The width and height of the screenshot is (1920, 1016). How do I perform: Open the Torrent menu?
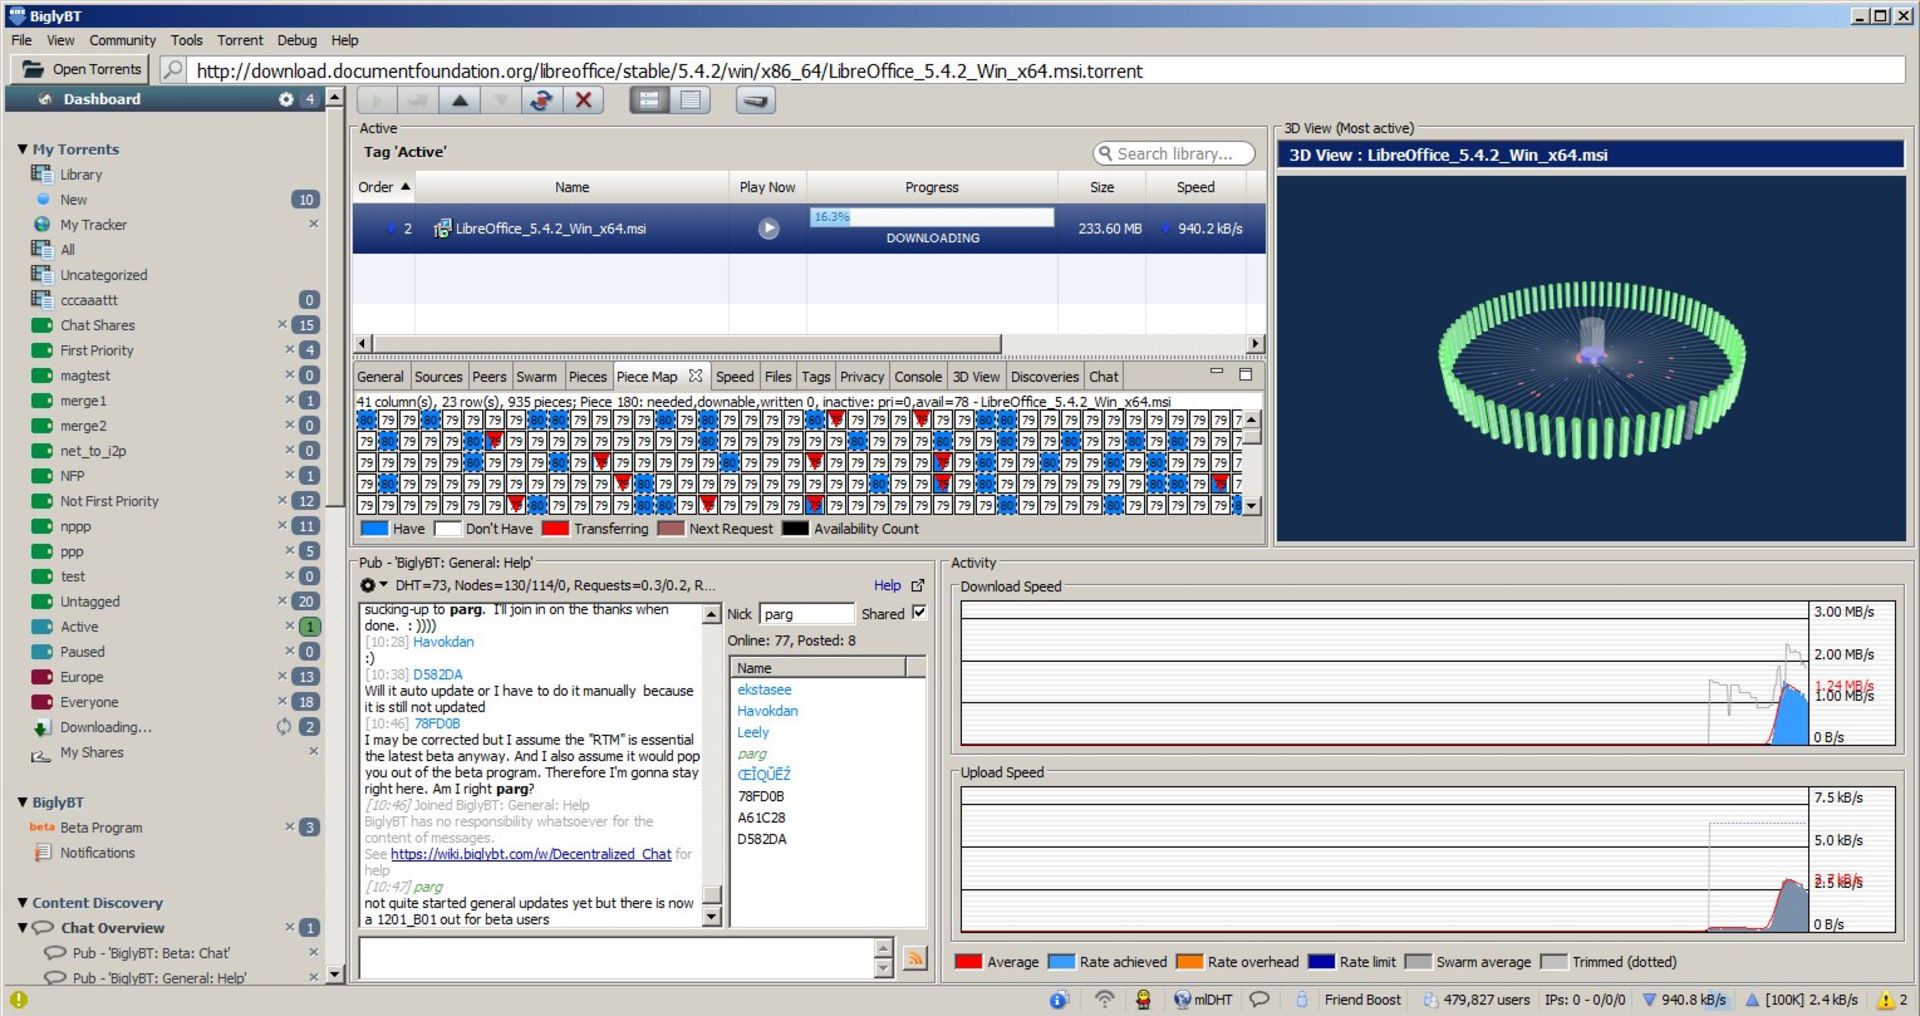click(x=240, y=40)
